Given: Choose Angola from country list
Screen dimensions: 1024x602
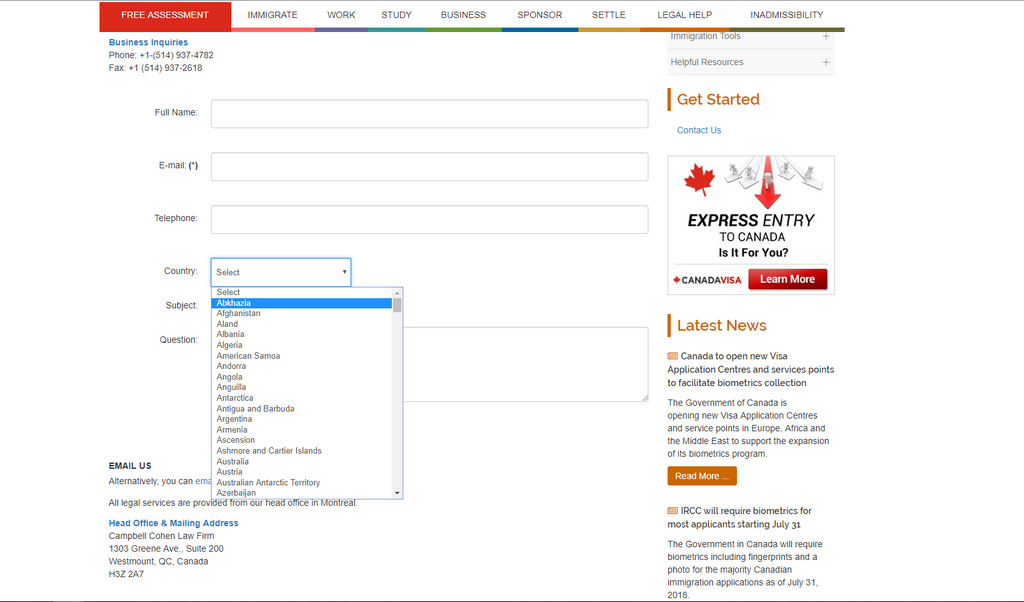Looking at the screenshot, I should [302, 377].
